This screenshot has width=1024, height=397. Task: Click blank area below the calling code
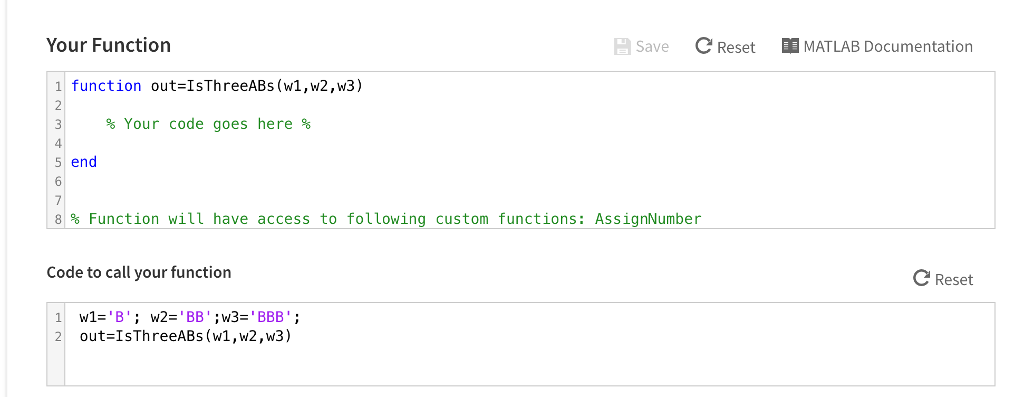529,366
